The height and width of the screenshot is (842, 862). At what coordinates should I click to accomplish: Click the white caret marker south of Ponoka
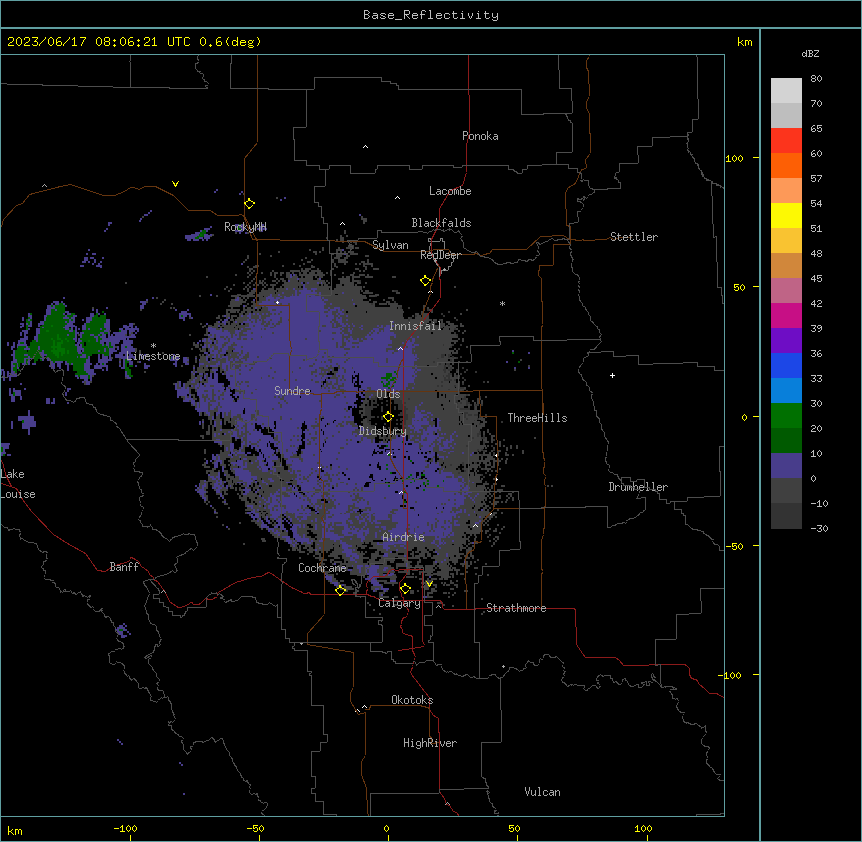pos(365,147)
